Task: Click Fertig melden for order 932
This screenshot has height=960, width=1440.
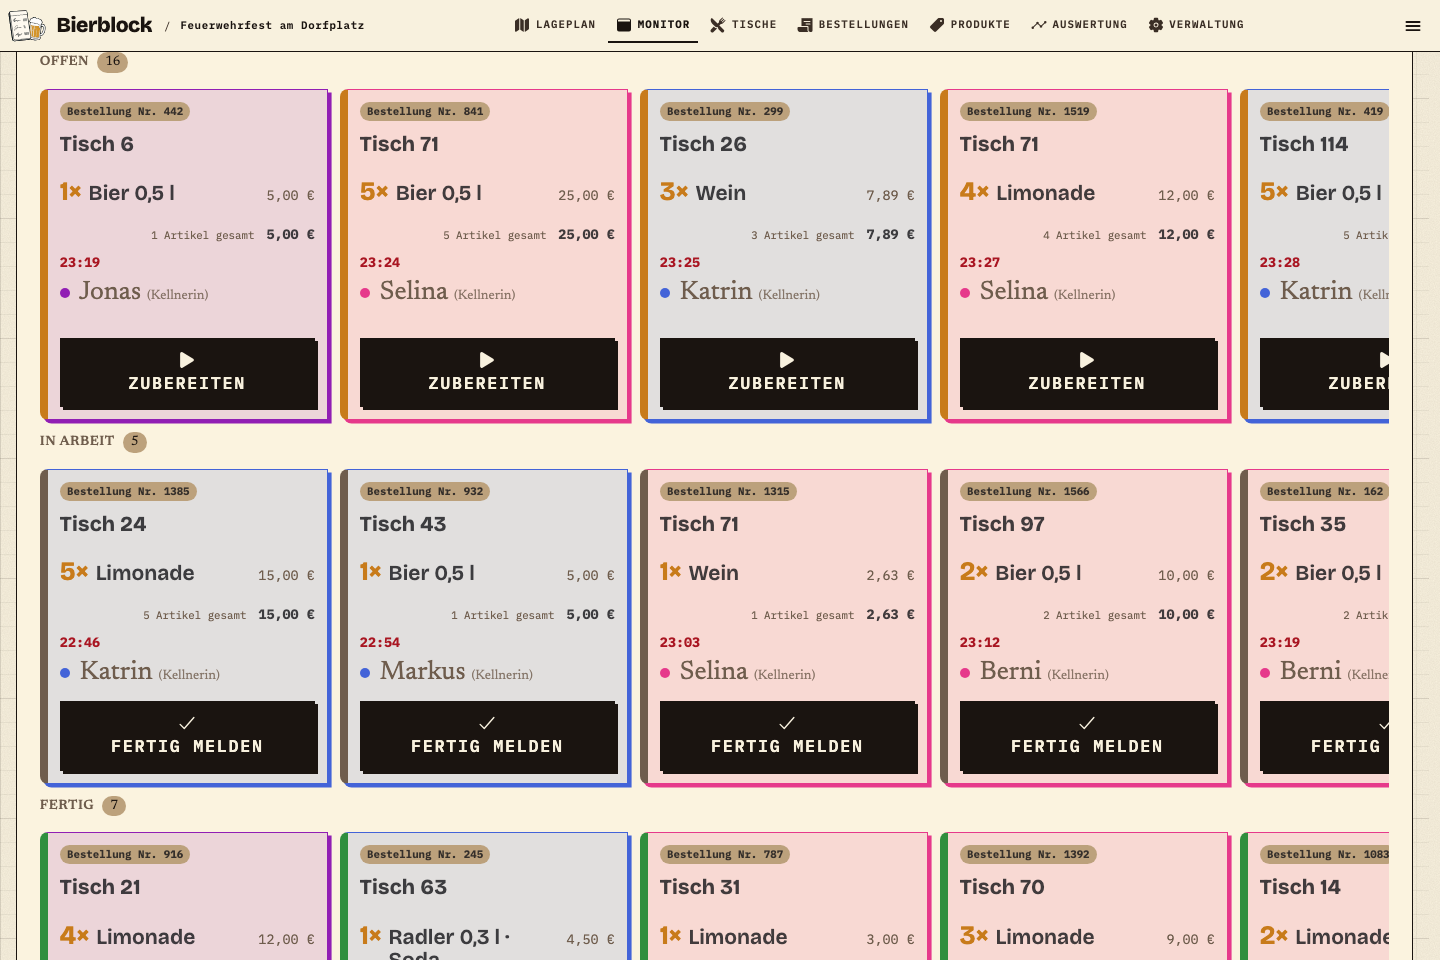Action: click(x=488, y=737)
